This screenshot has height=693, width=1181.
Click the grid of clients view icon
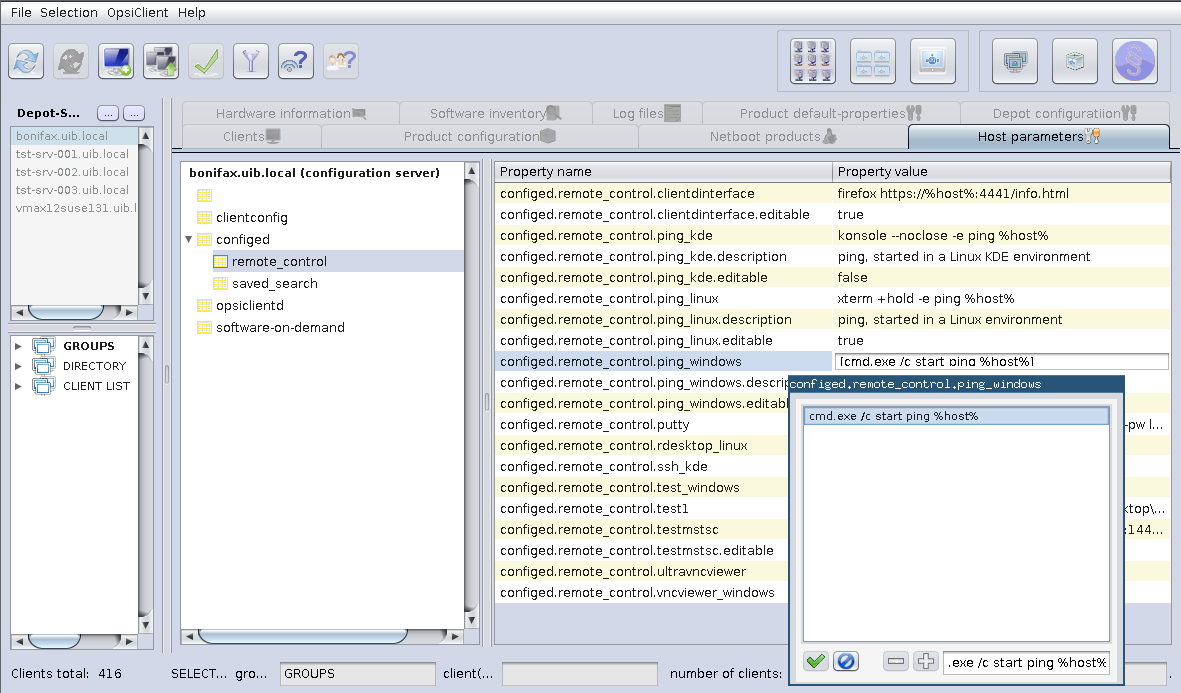pyautogui.click(x=813, y=61)
